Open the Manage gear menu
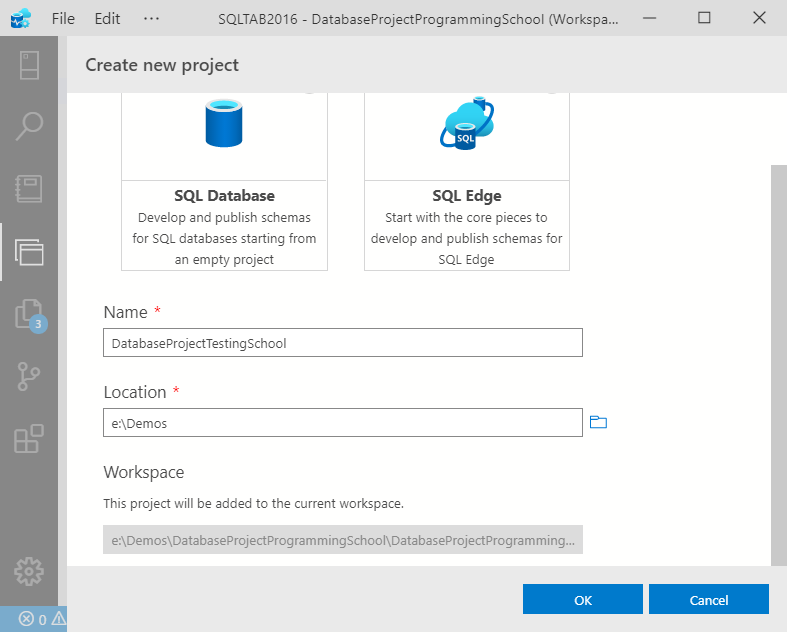The image size is (787, 633). (x=29, y=571)
